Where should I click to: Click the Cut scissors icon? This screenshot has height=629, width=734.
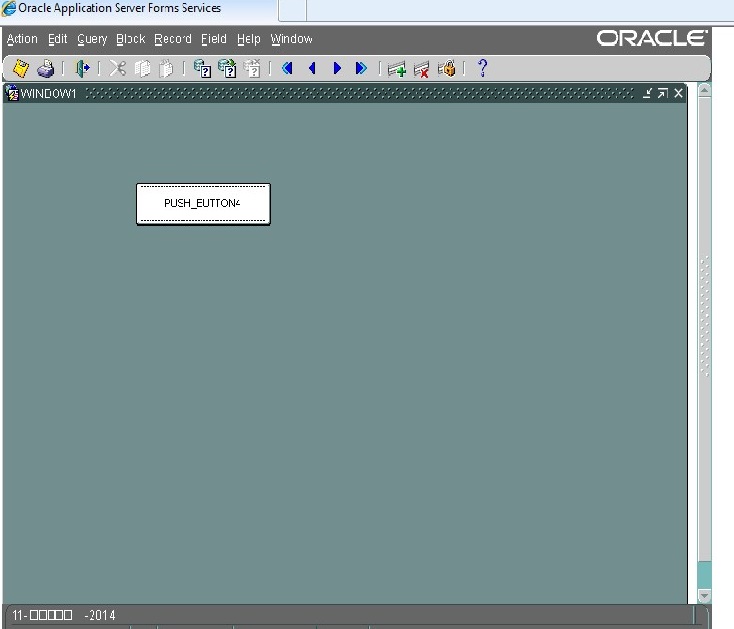click(x=118, y=68)
